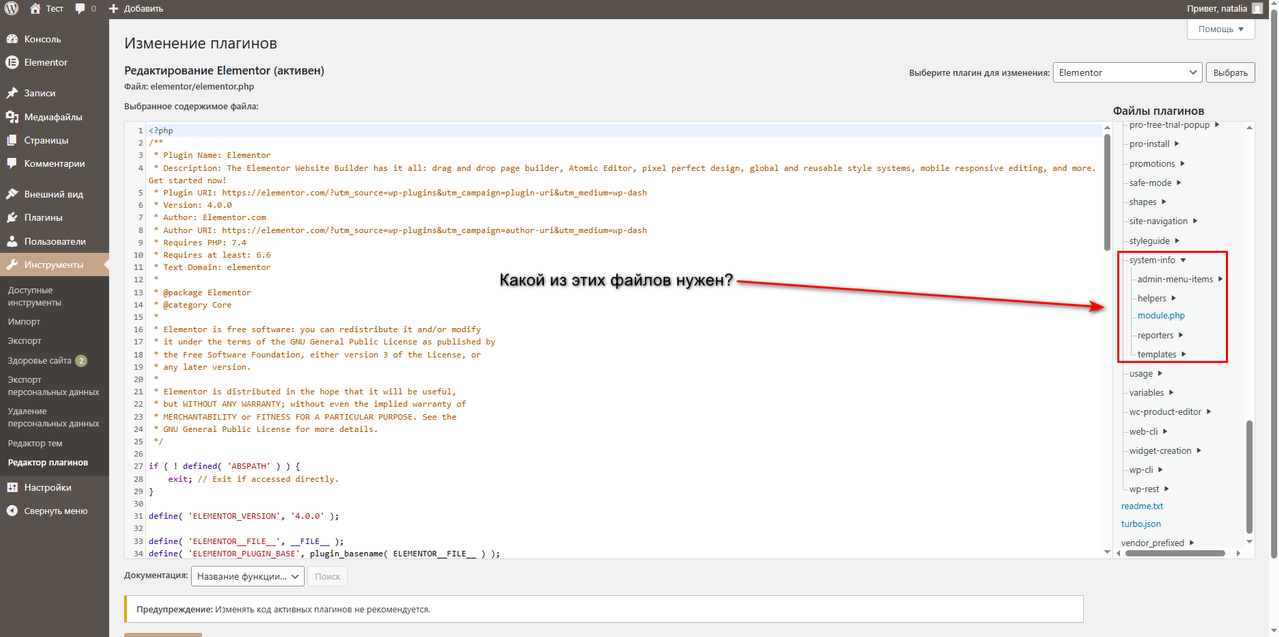Click the code editor vertical scrollbar
The width and height of the screenshot is (1279, 637).
click(x=1106, y=193)
